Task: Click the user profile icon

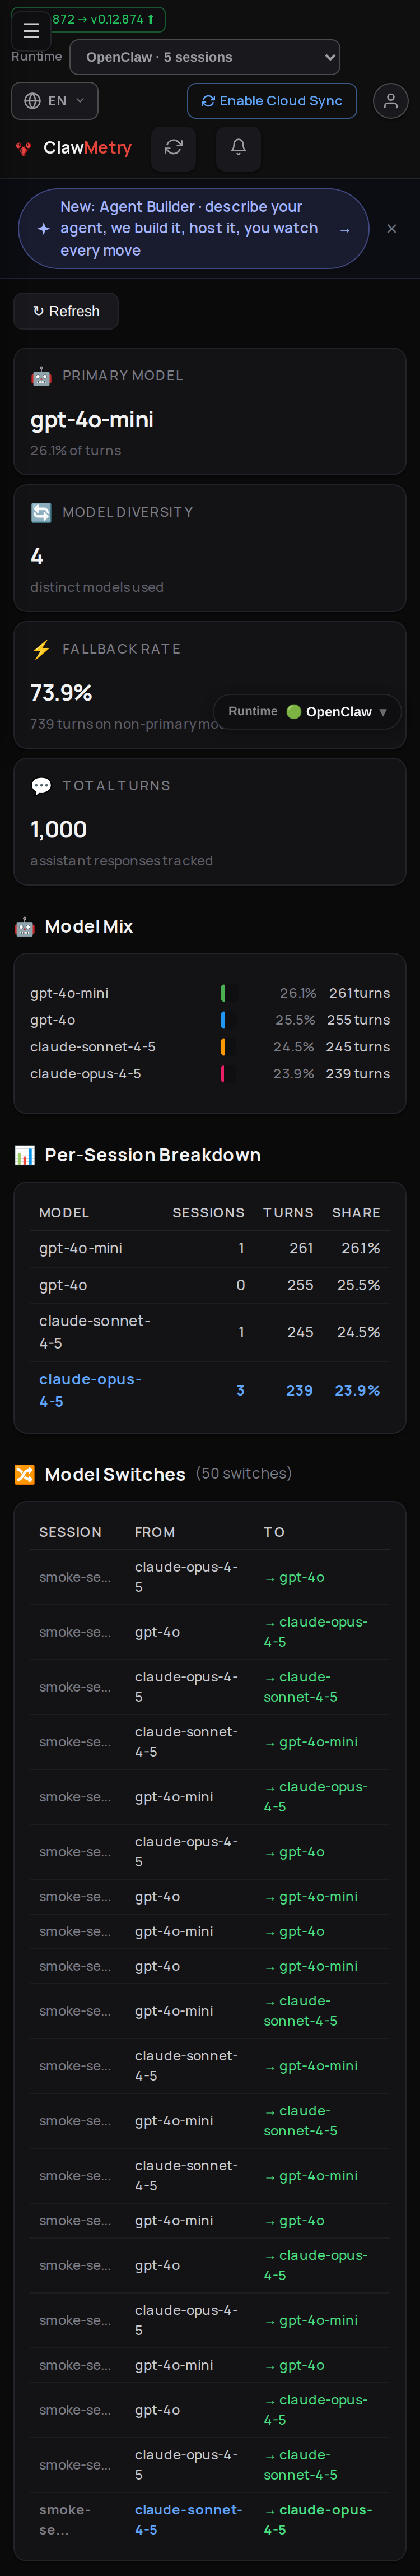Action: [x=390, y=101]
